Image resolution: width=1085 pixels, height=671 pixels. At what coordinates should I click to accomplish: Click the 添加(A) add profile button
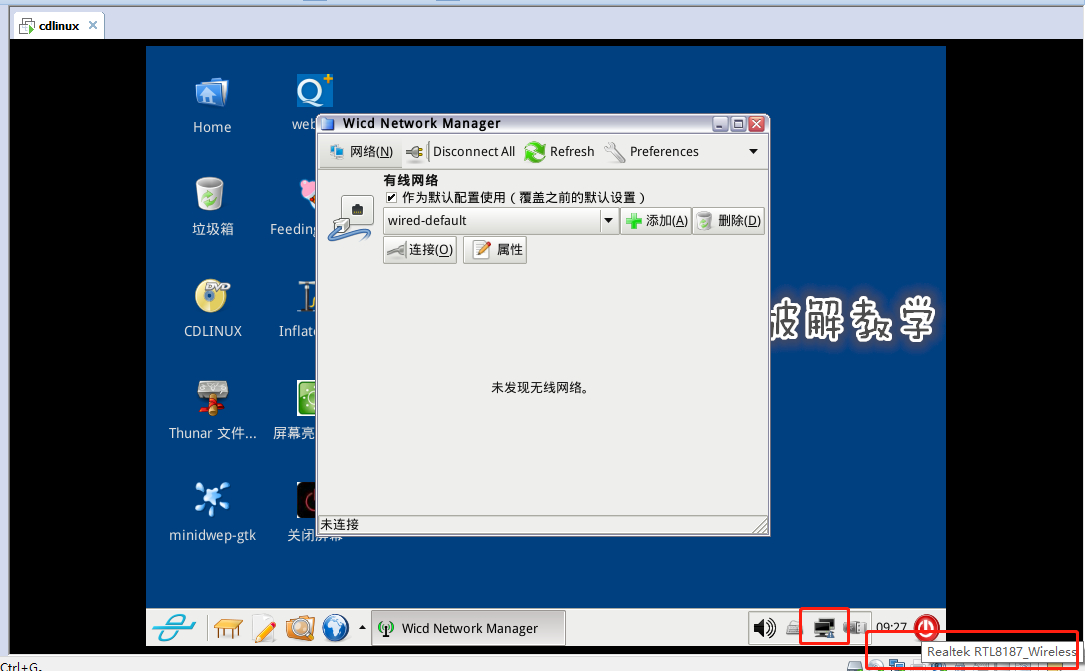(x=656, y=221)
